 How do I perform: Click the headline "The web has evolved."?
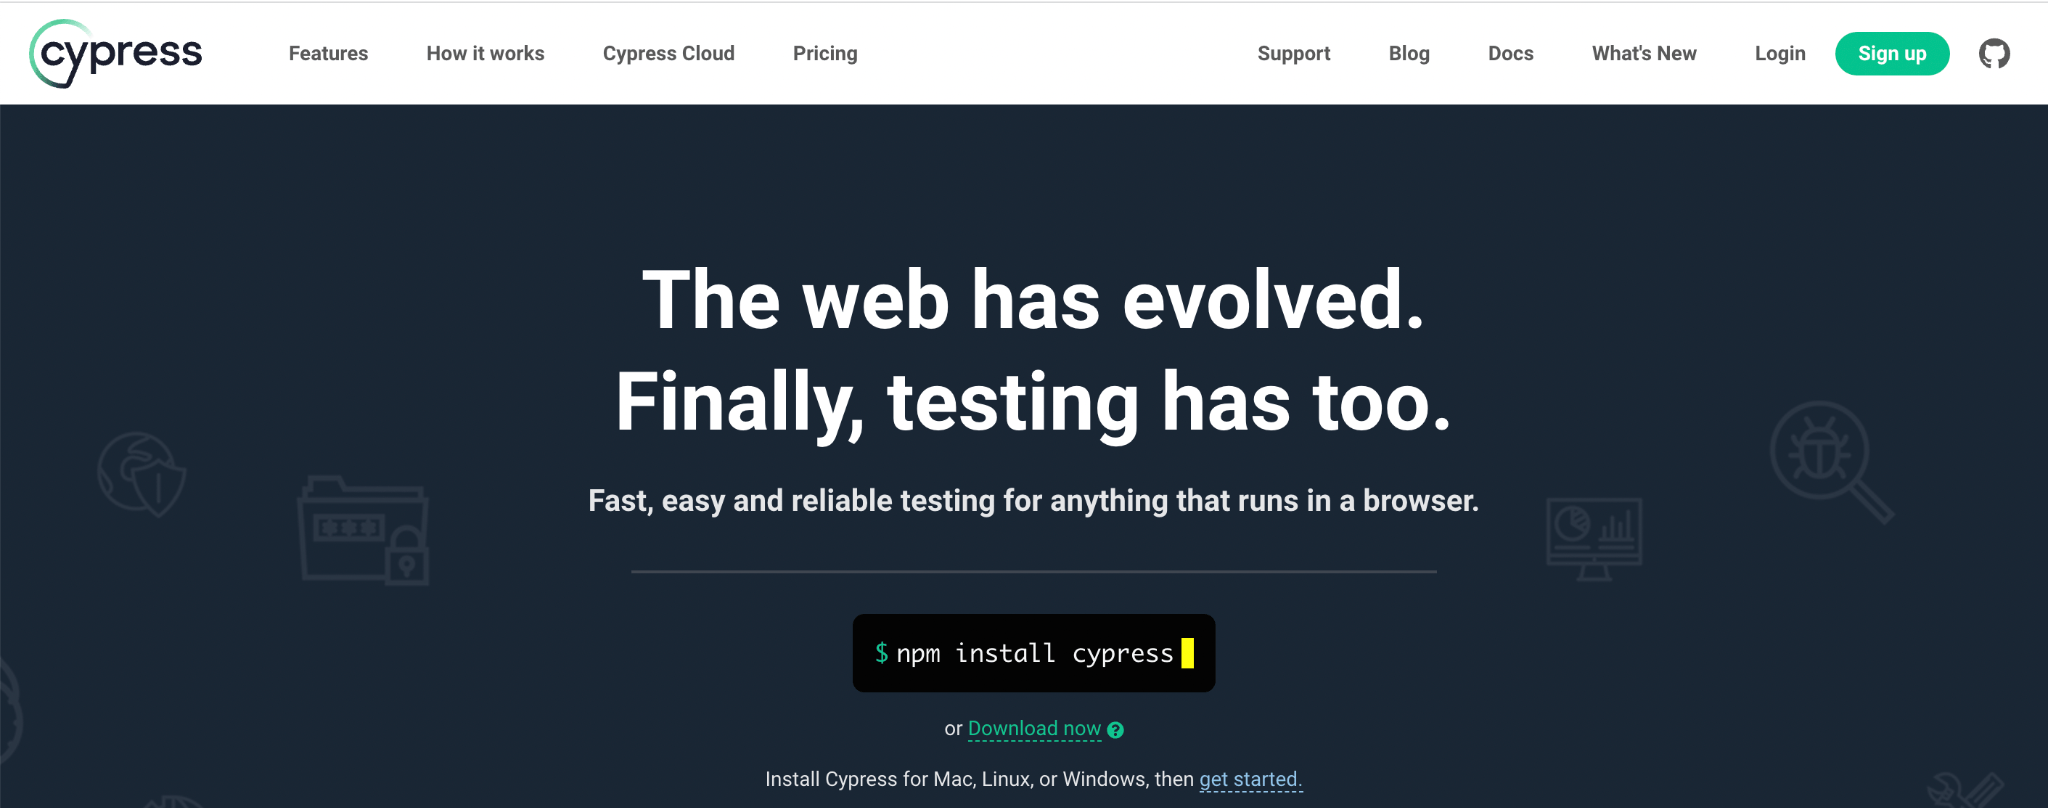point(1033,299)
